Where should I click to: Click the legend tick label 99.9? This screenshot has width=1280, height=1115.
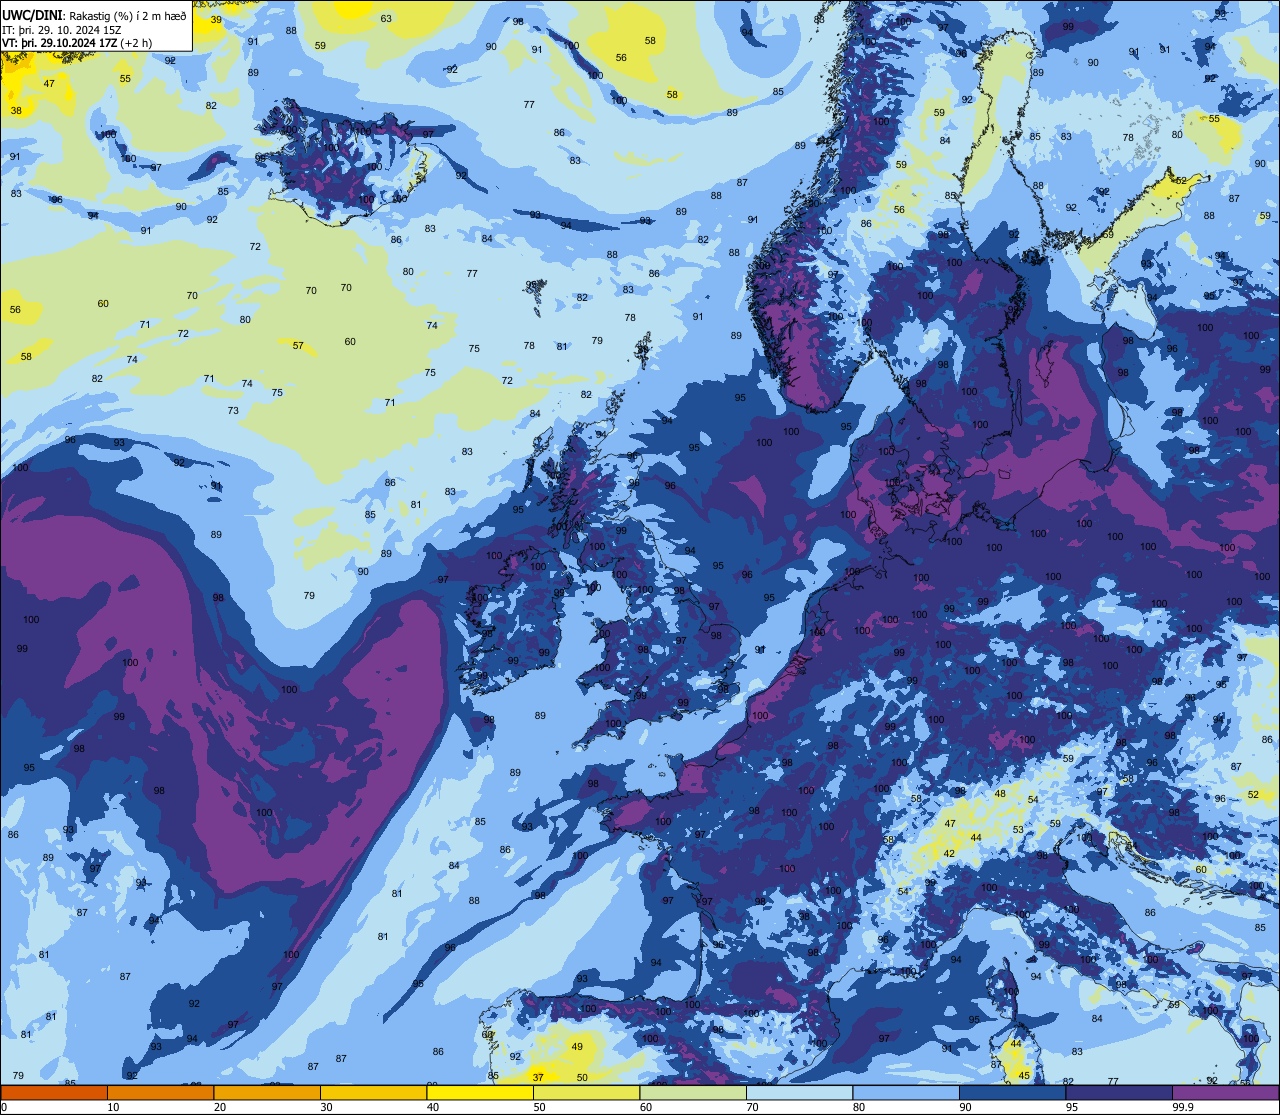[1183, 1107]
